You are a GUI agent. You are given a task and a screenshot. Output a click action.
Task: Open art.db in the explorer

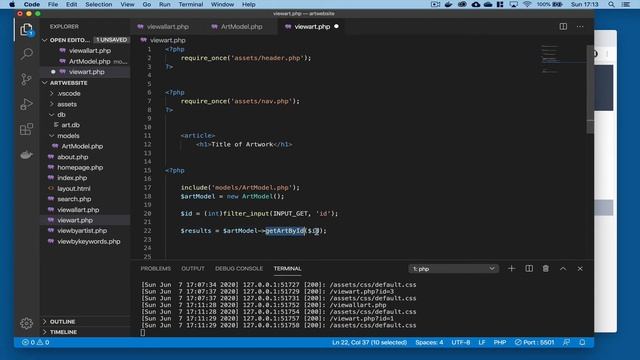85,125
